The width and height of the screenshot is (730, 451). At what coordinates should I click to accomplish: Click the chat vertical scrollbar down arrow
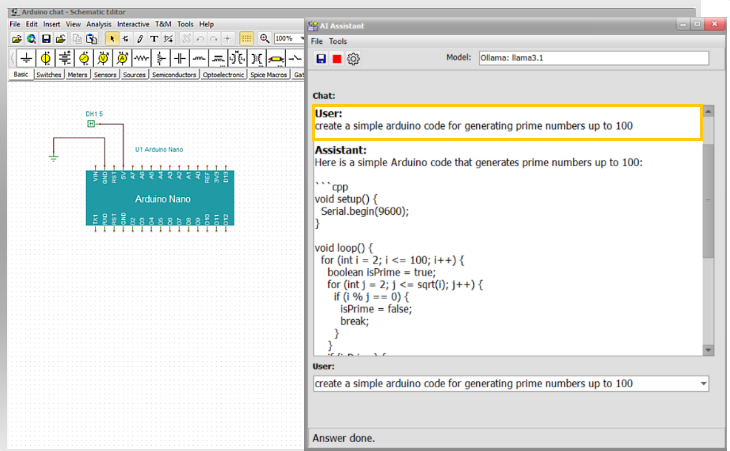click(708, 349)
